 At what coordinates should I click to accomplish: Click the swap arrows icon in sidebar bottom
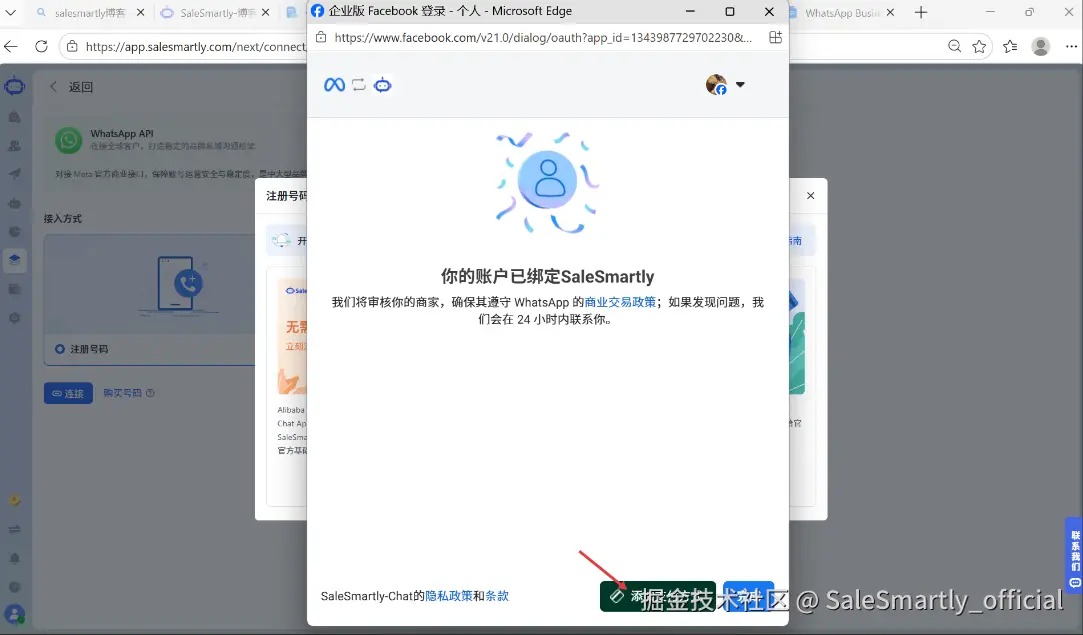[15, 529]
